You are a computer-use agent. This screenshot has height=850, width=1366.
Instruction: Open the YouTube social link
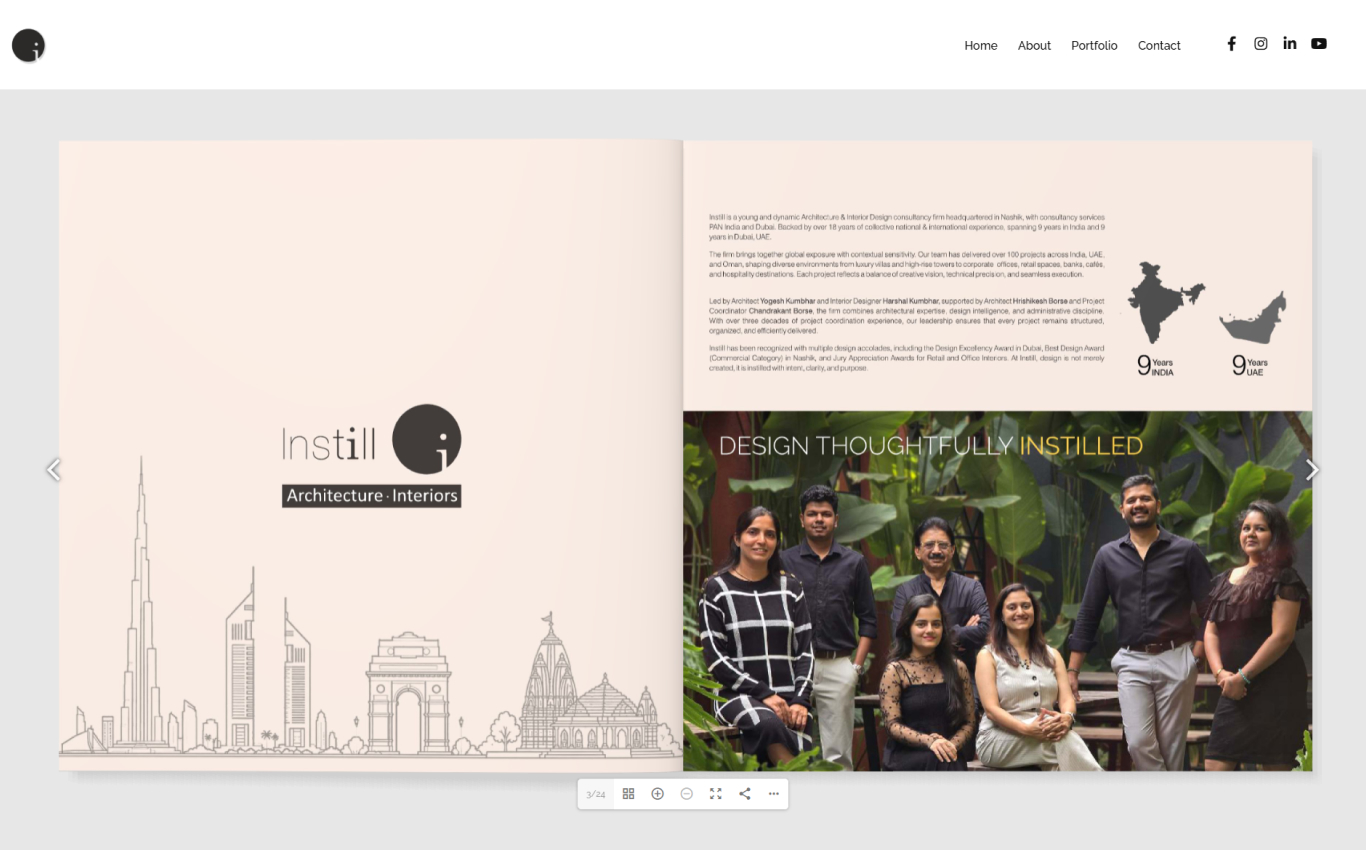pyautogui.click(x=1319, y=44)
